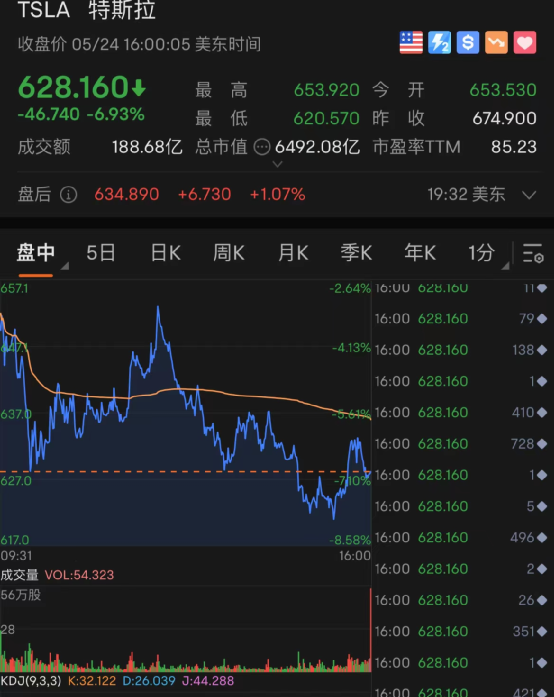Viewport: 554px width, 697px height.
Task: Tap the 盘后 after-hours label
Action: point(34,194)
